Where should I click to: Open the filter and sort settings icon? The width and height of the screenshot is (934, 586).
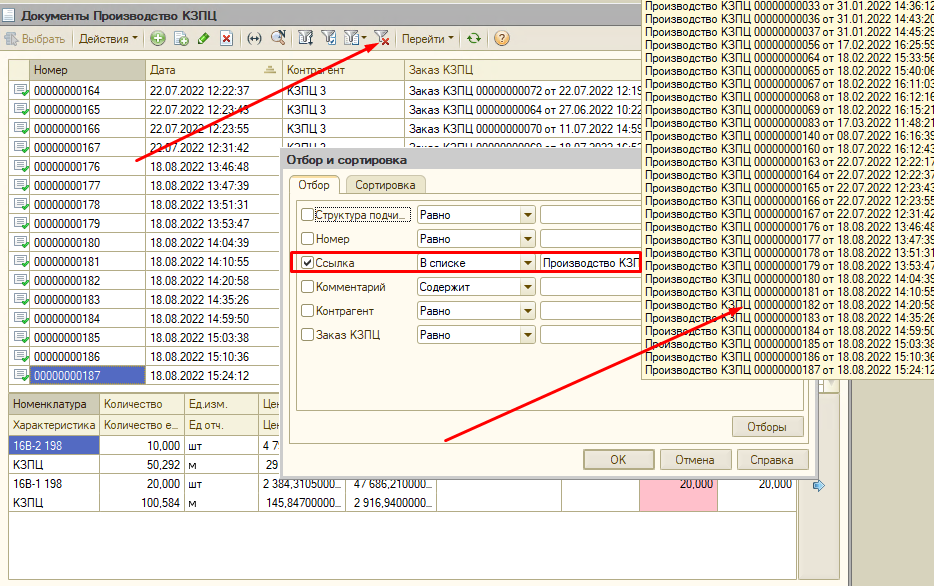point(306,39)
